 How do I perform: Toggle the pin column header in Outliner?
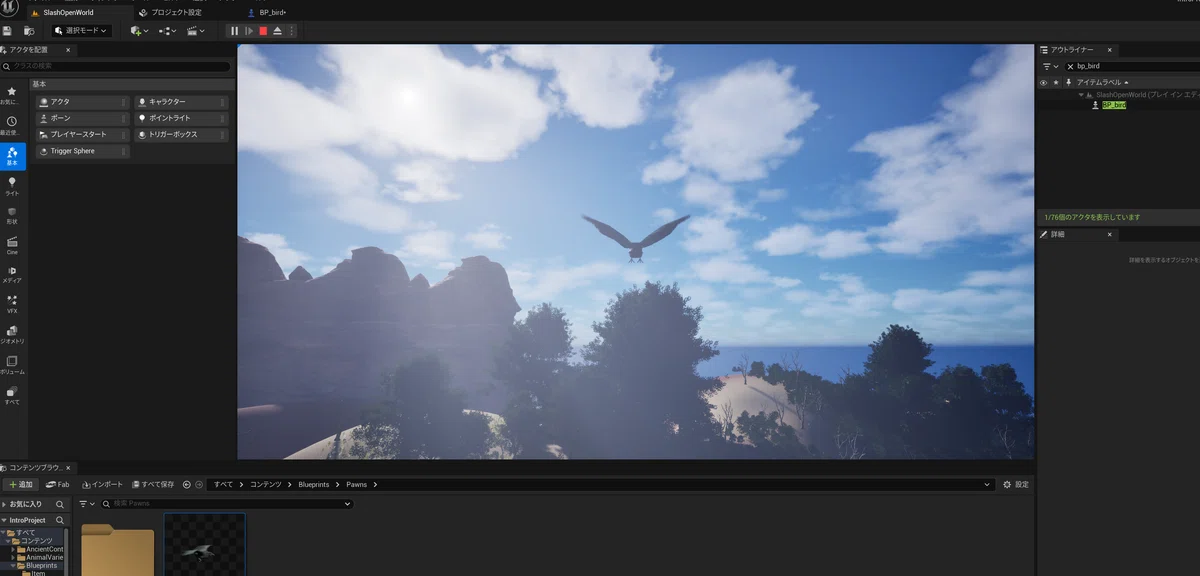coord(1068,82)
